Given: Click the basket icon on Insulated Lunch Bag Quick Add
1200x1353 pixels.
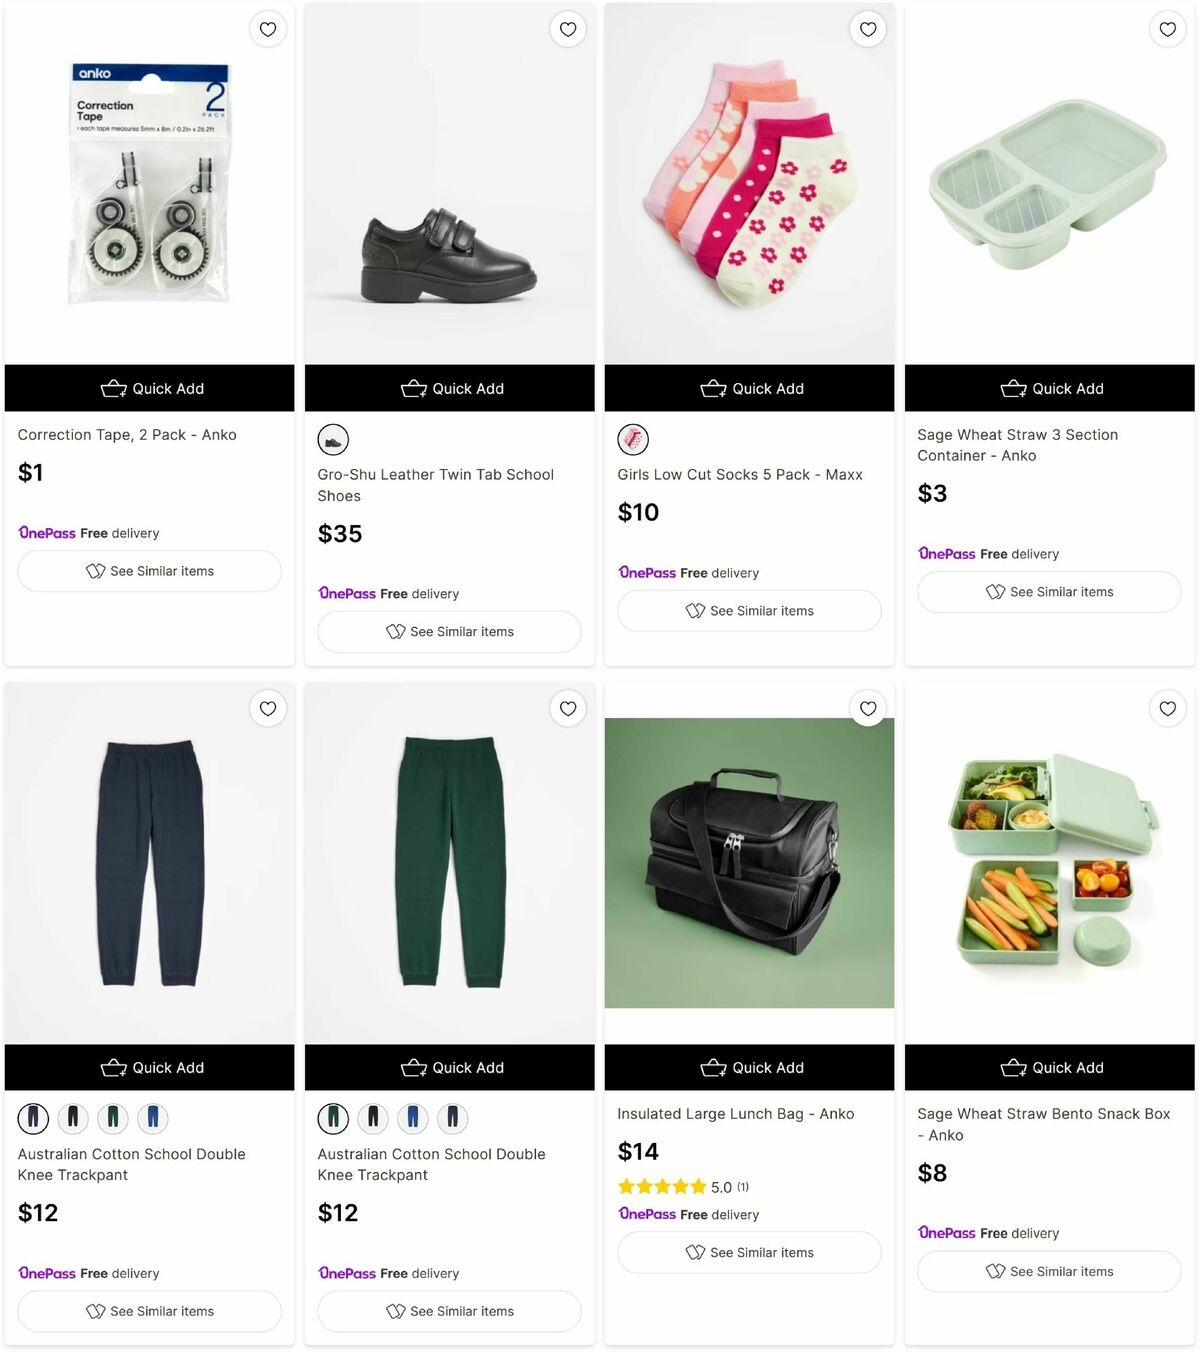Looking at the screenshot, I should click(714, 1067).
